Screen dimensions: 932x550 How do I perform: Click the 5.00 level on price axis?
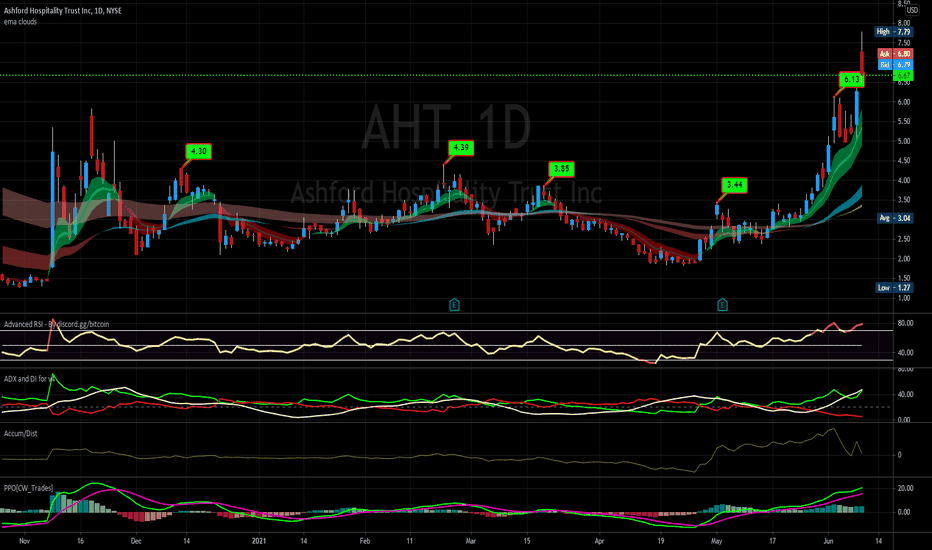(903, 142)
